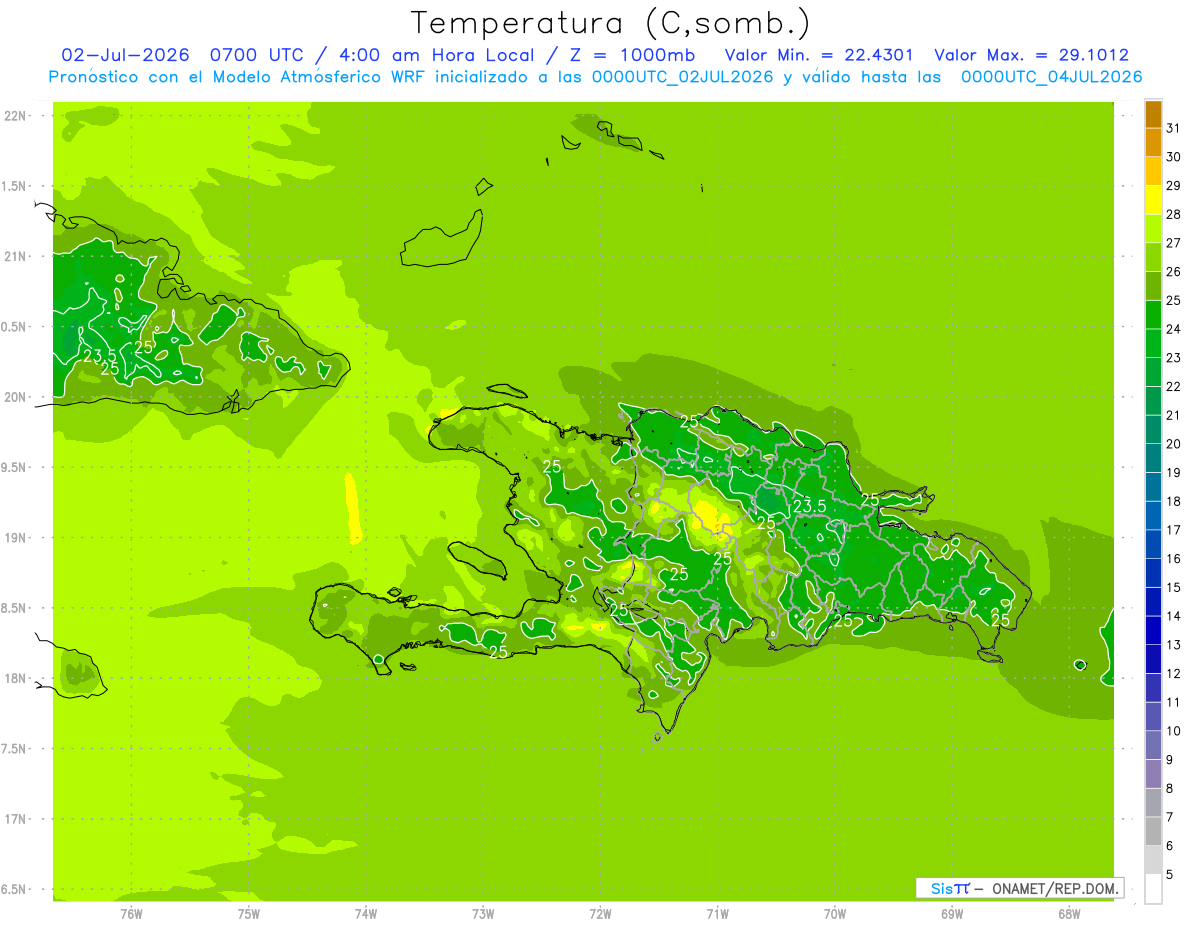Click the "Valor Max. = 29.1012" text
The image size is (1200, 927).
pos(1031,55)
